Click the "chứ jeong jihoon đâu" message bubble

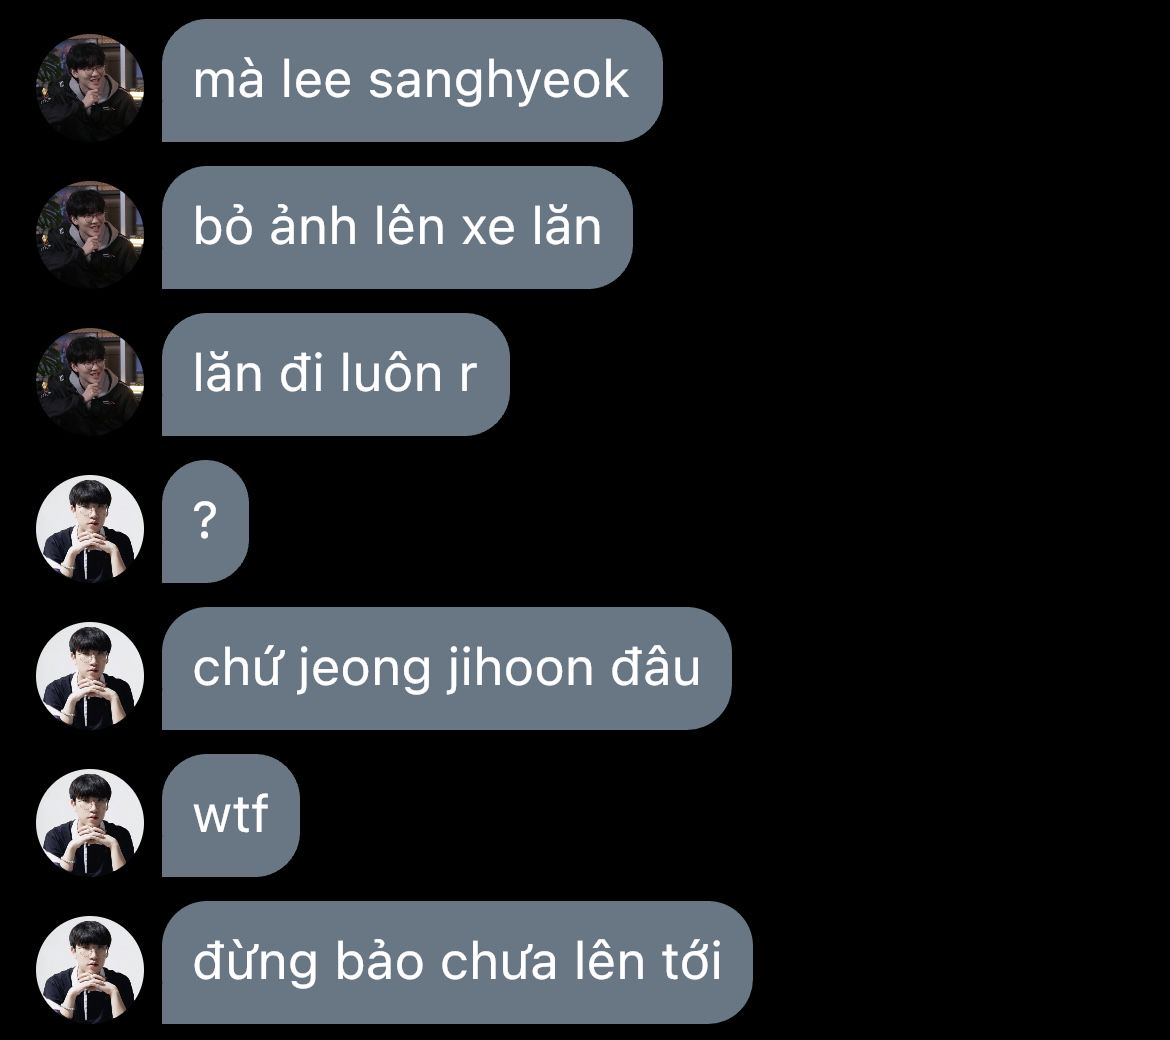click(x=446, y=668)
